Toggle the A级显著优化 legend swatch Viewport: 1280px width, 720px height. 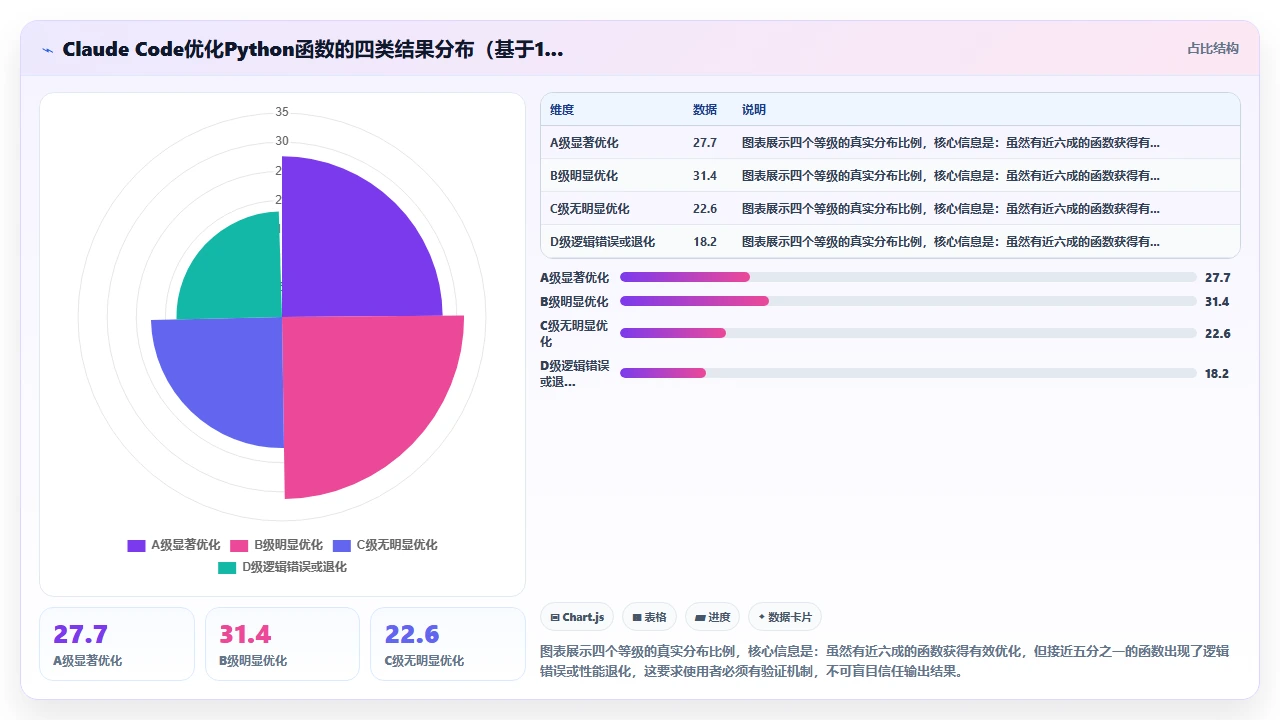pyautogui.click(x=137, y=545)
